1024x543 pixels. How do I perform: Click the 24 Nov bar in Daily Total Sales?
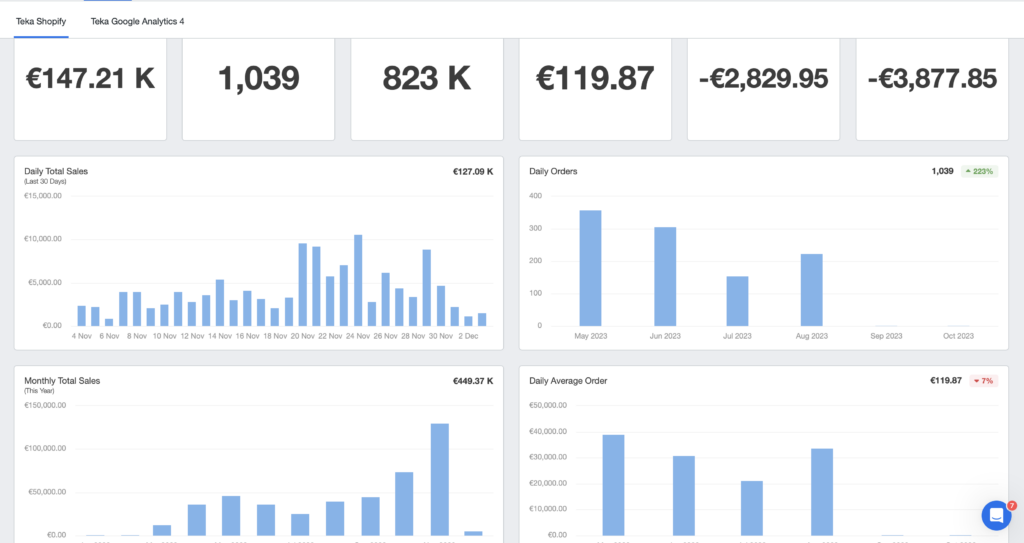[x=358, y=281]
